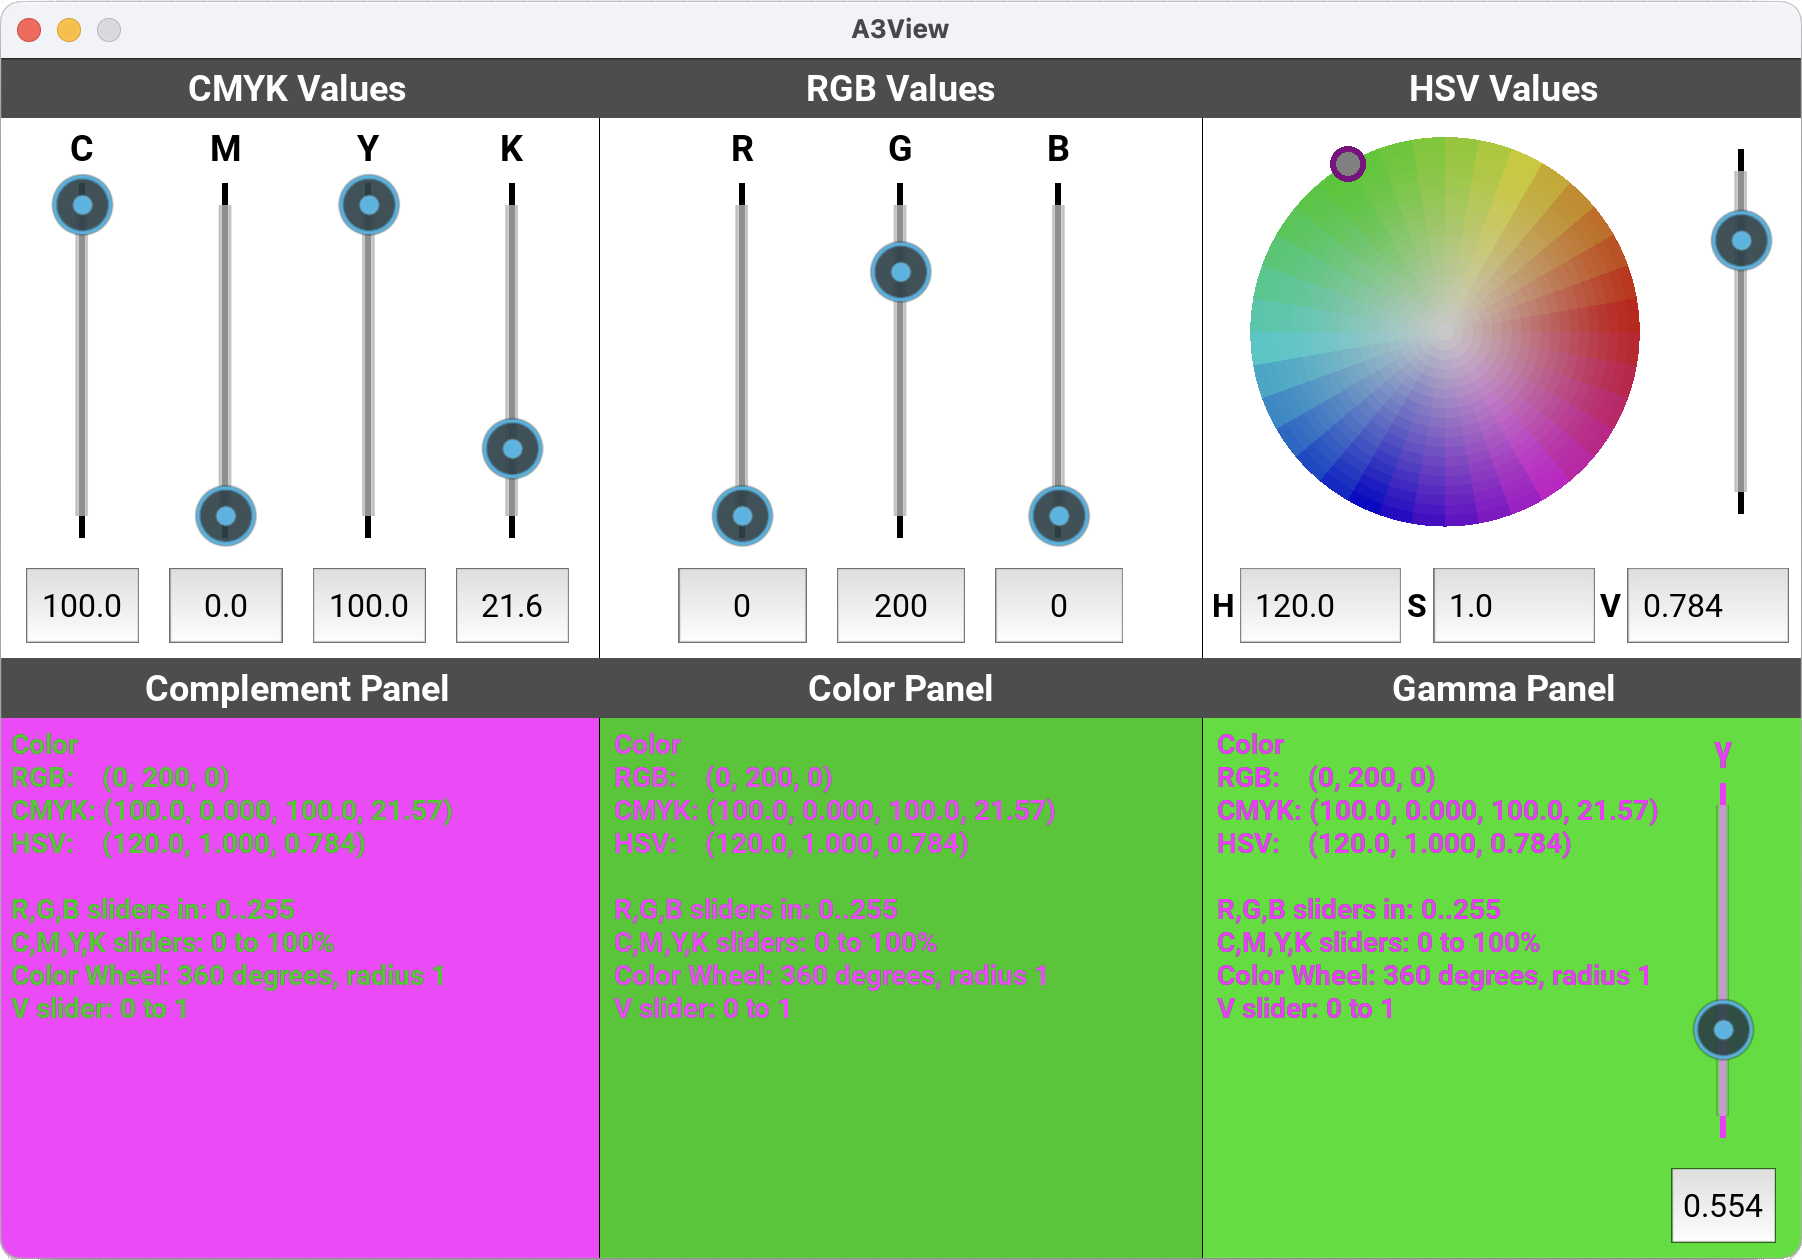The width and height of the screenshot is (1802, 1260).
Task: Click the V field showing 0.784
Action: tap(1706, 606)
